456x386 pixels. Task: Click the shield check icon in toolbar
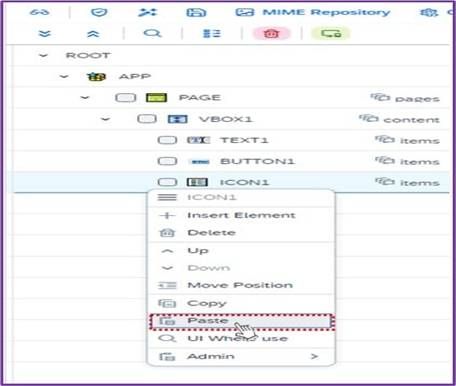99,13
